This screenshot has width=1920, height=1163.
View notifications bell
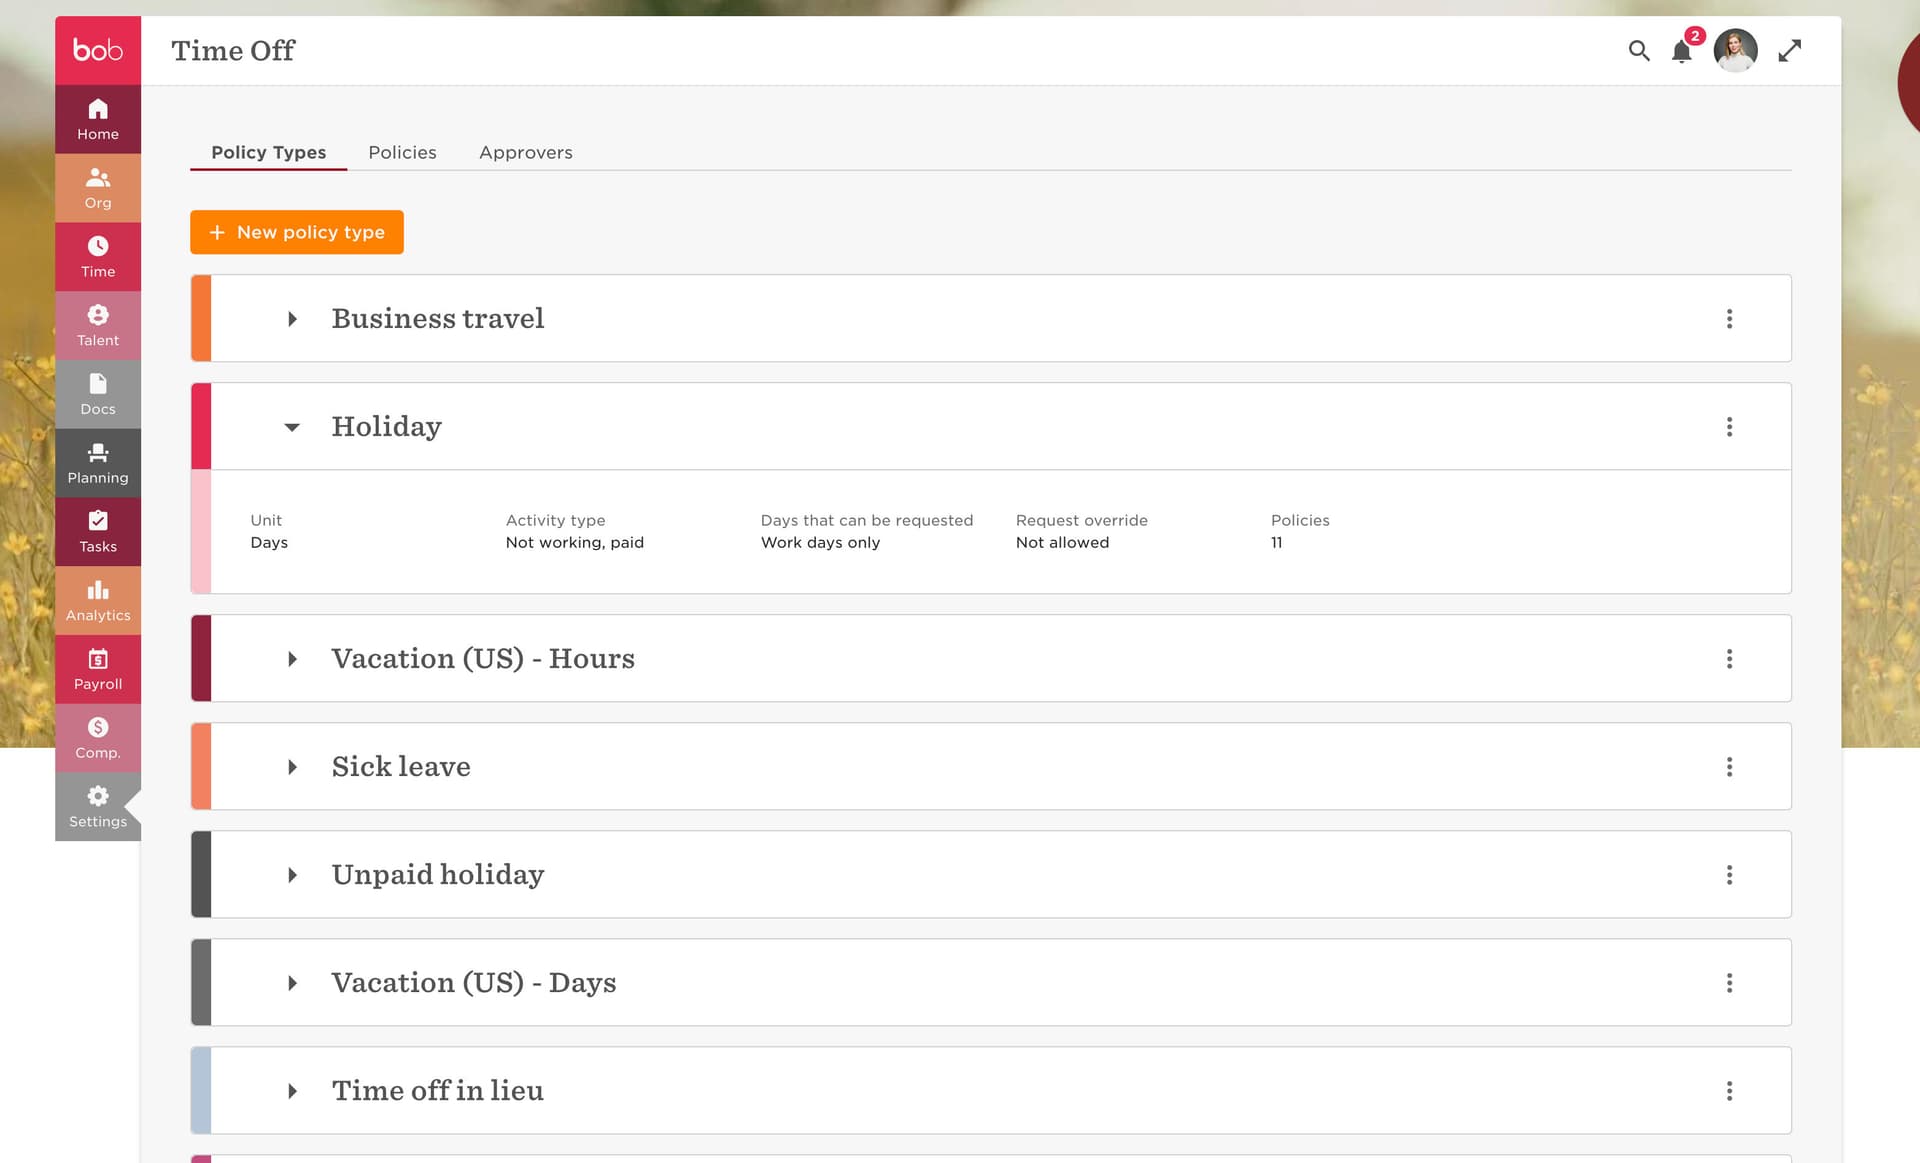tap(1682, 51)
